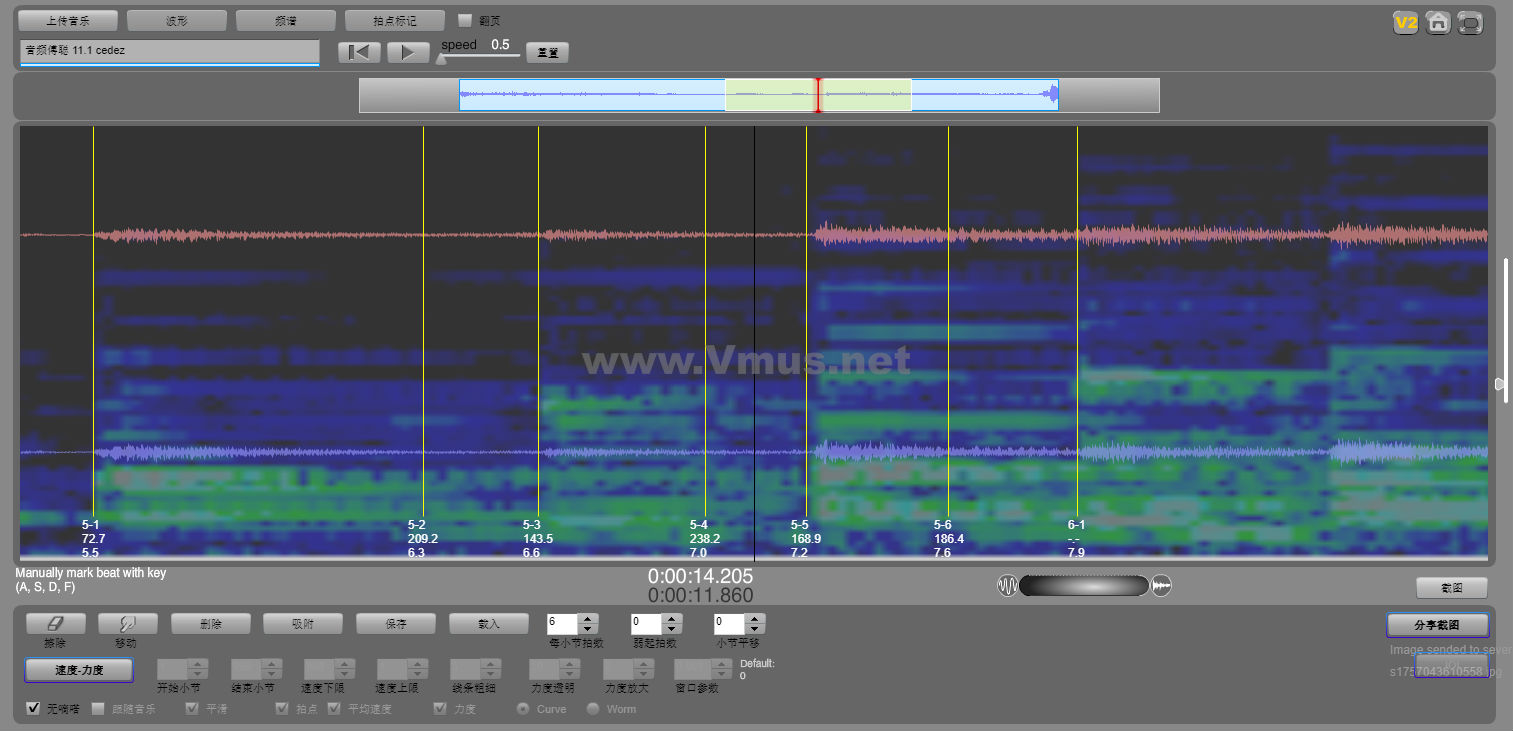The image size is (1513, 731).
Task: Select beat marker 5-1
Action: (91, 524)
